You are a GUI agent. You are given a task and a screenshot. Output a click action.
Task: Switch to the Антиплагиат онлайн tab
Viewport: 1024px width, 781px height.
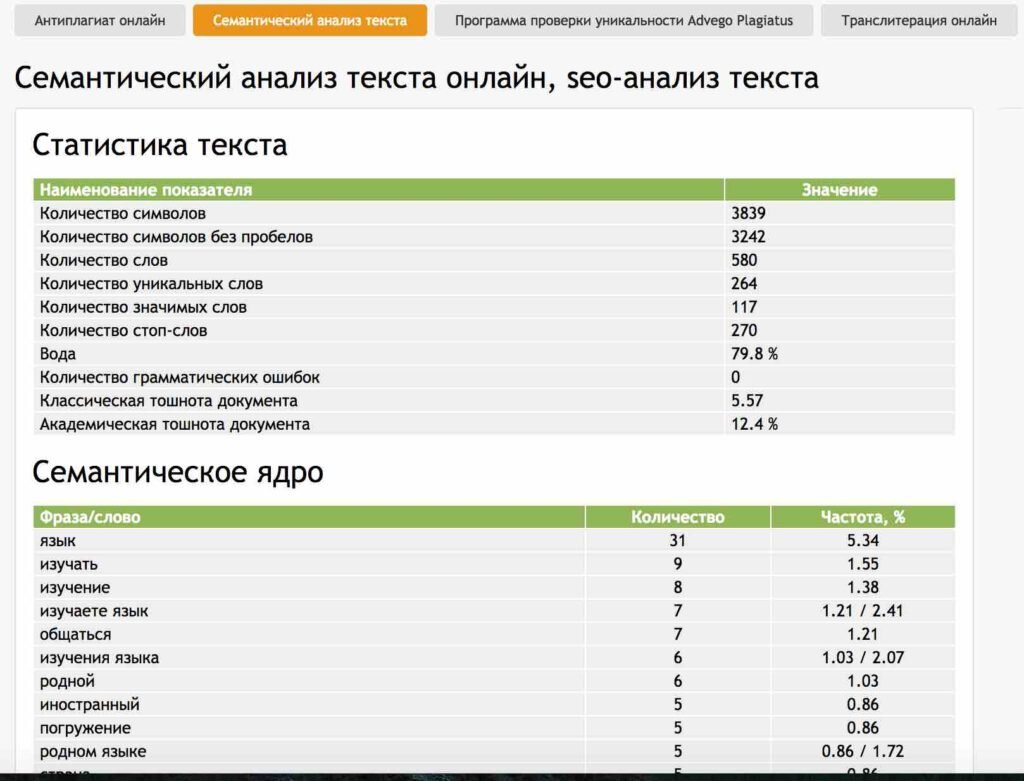point(96,19)
